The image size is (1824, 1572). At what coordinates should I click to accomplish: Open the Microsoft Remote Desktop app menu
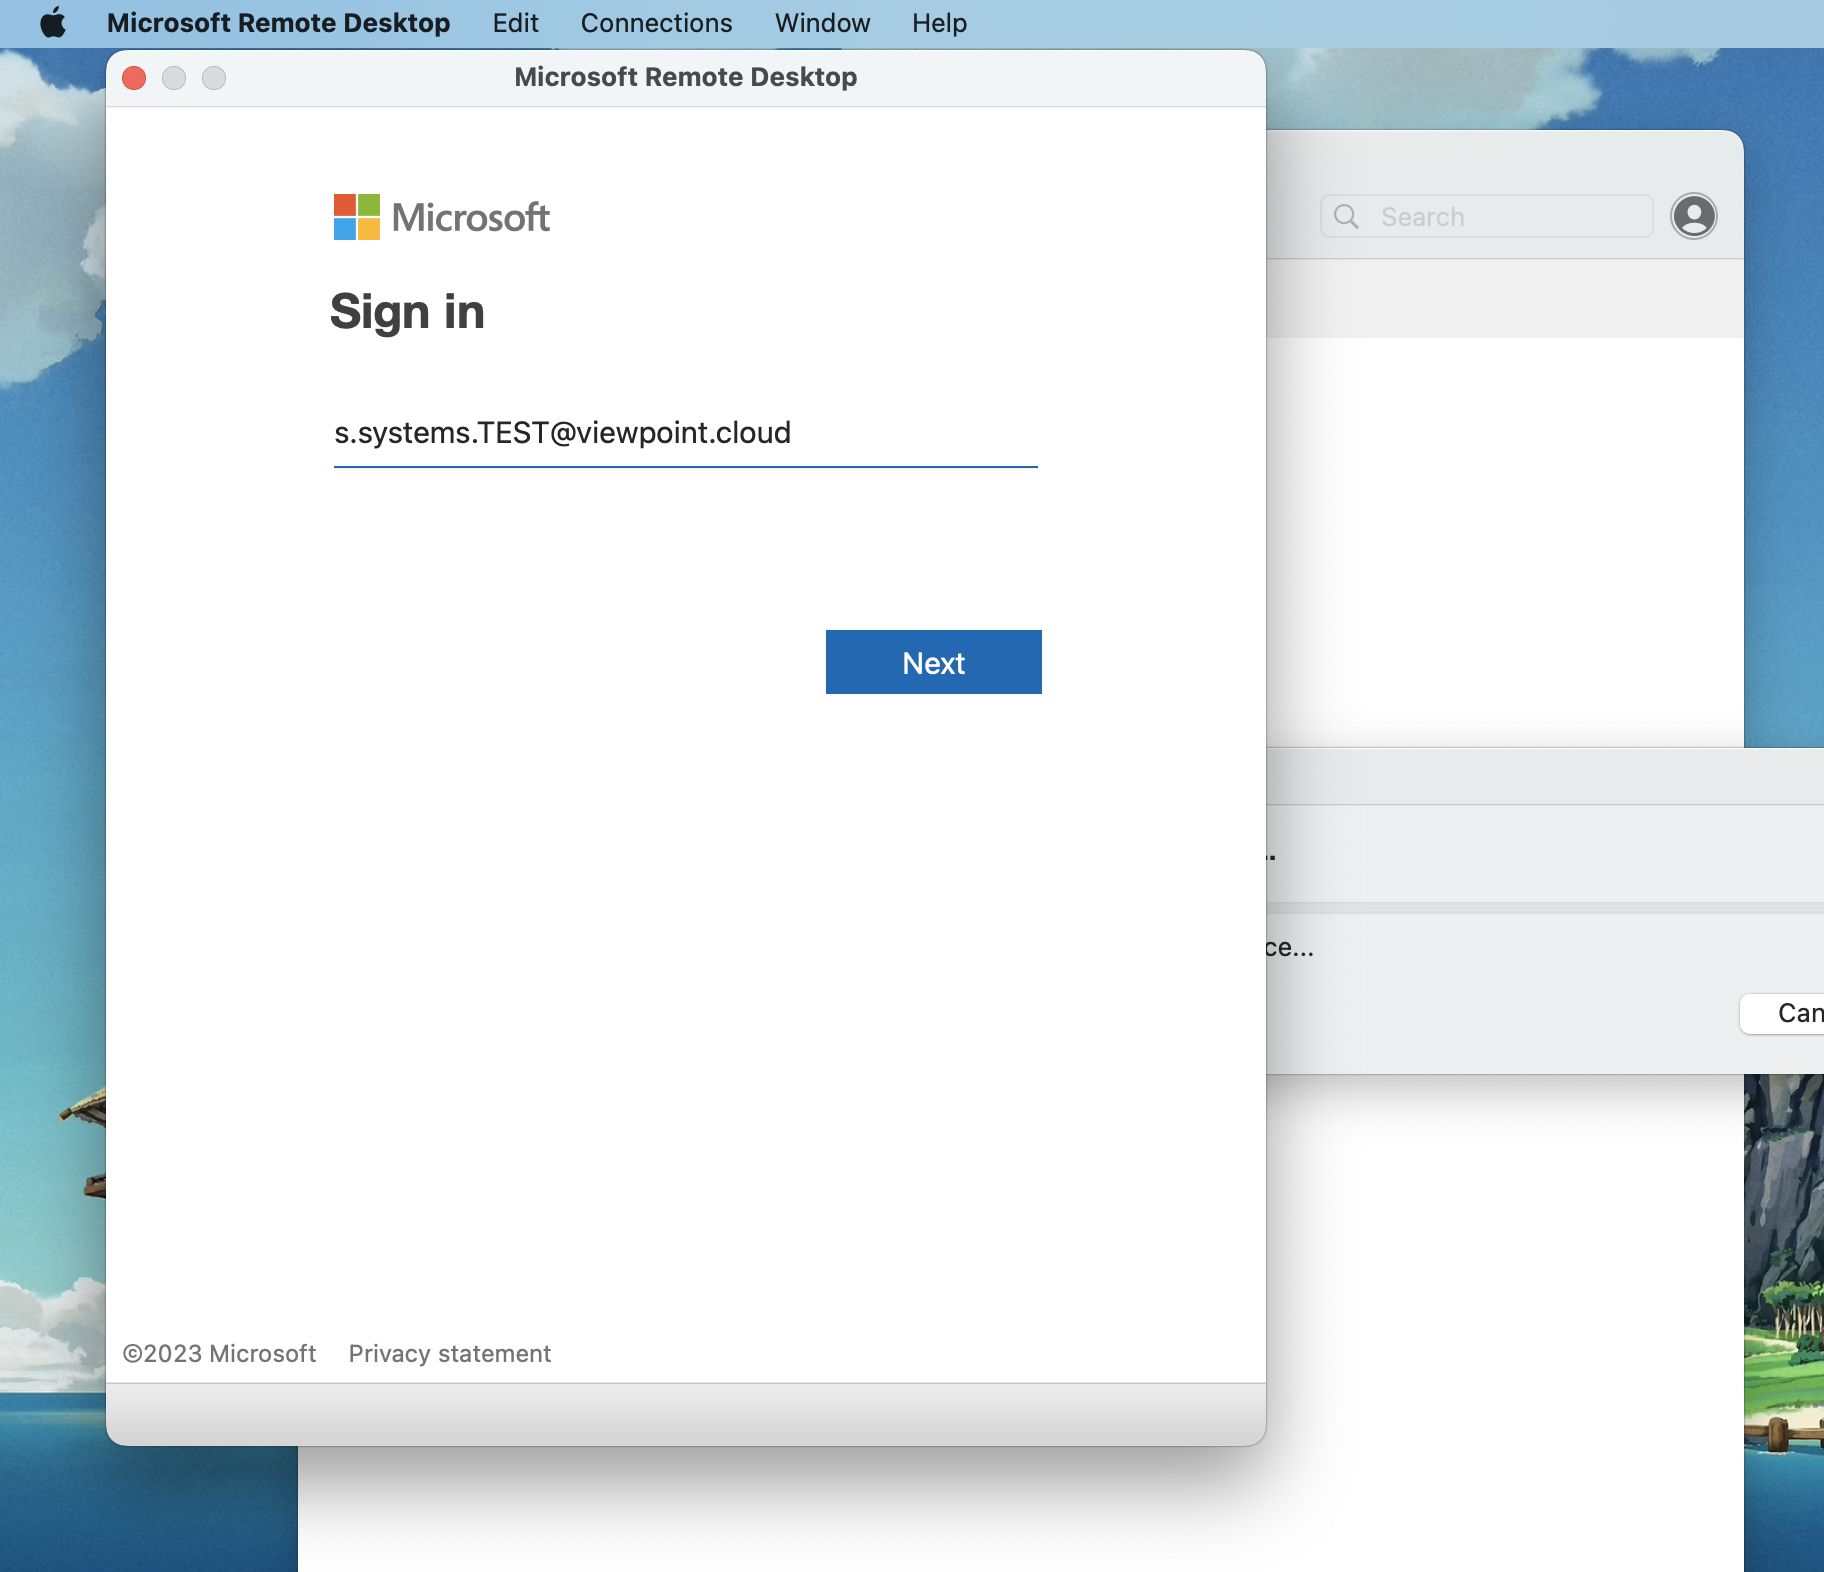278,23
